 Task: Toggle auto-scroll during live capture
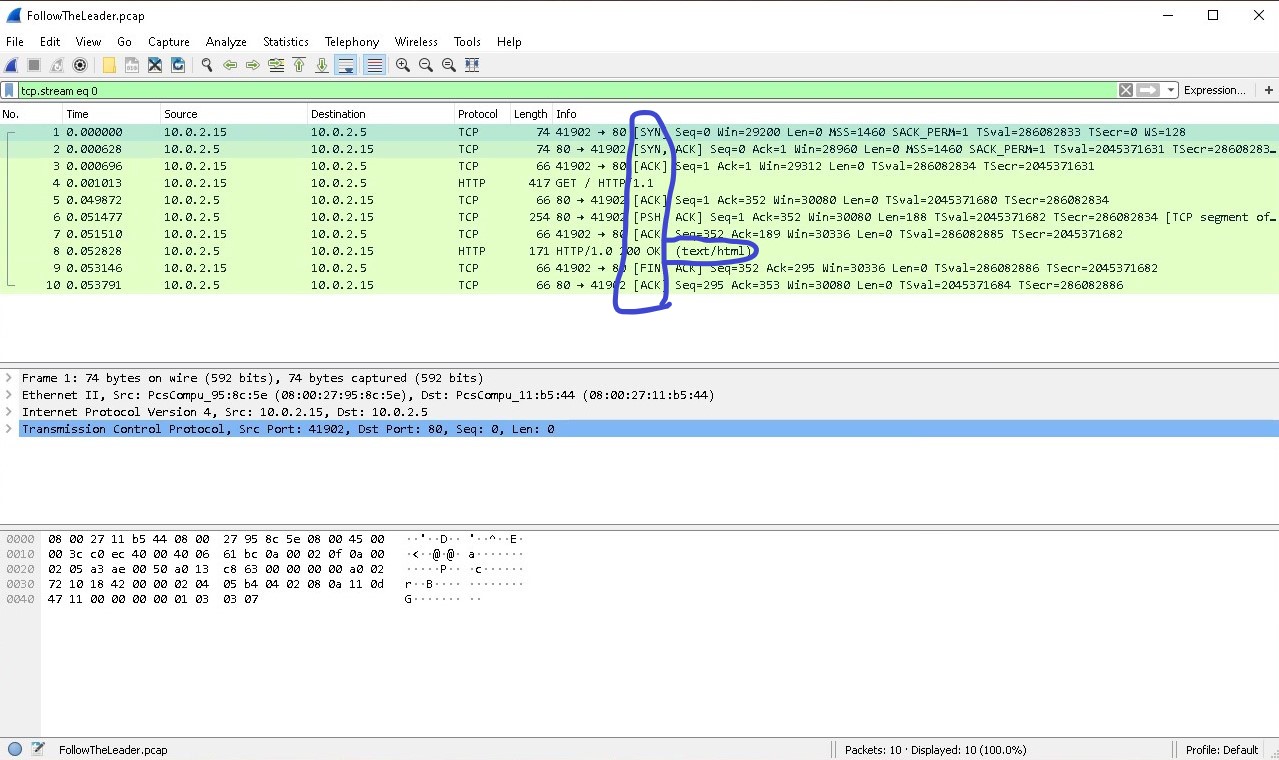point(345,65)
